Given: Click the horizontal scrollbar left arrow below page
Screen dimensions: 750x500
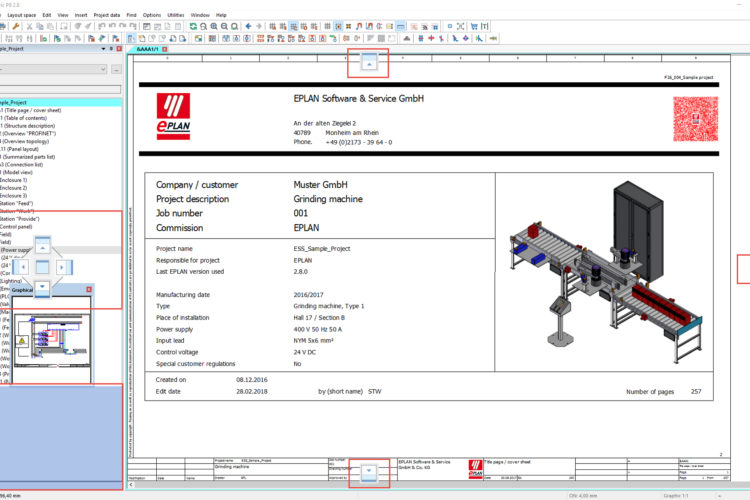Looking at the screenshot, I should (x=131, y=485).
